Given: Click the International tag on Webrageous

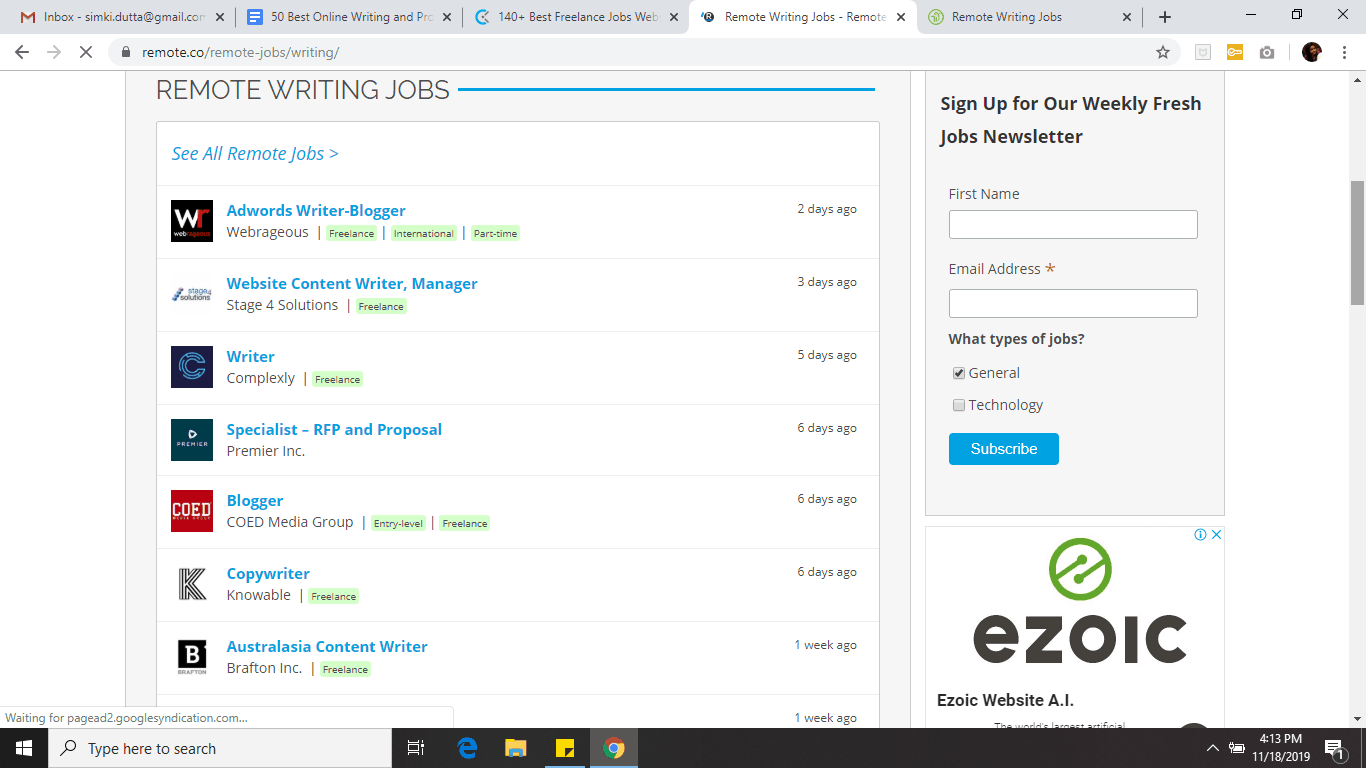Looking at the screenshot, I should pos(423,233).
